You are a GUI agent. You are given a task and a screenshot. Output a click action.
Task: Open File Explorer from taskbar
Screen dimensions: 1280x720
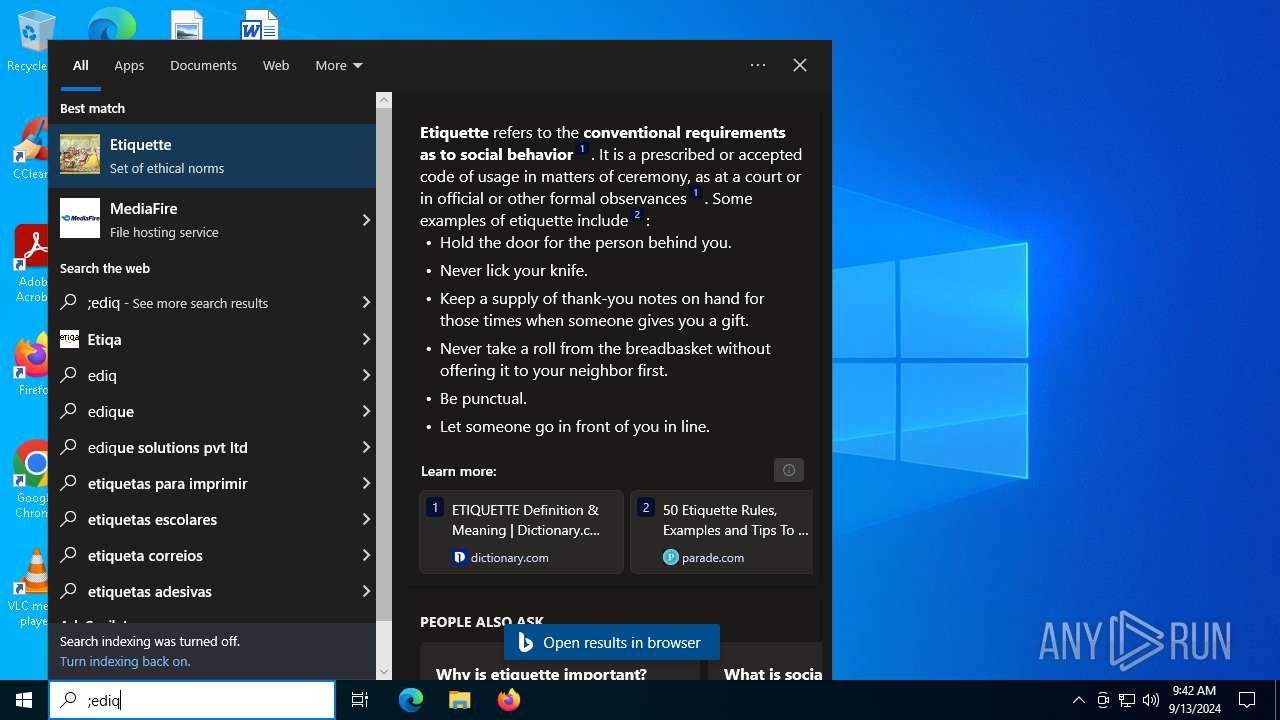coord(459,700)
